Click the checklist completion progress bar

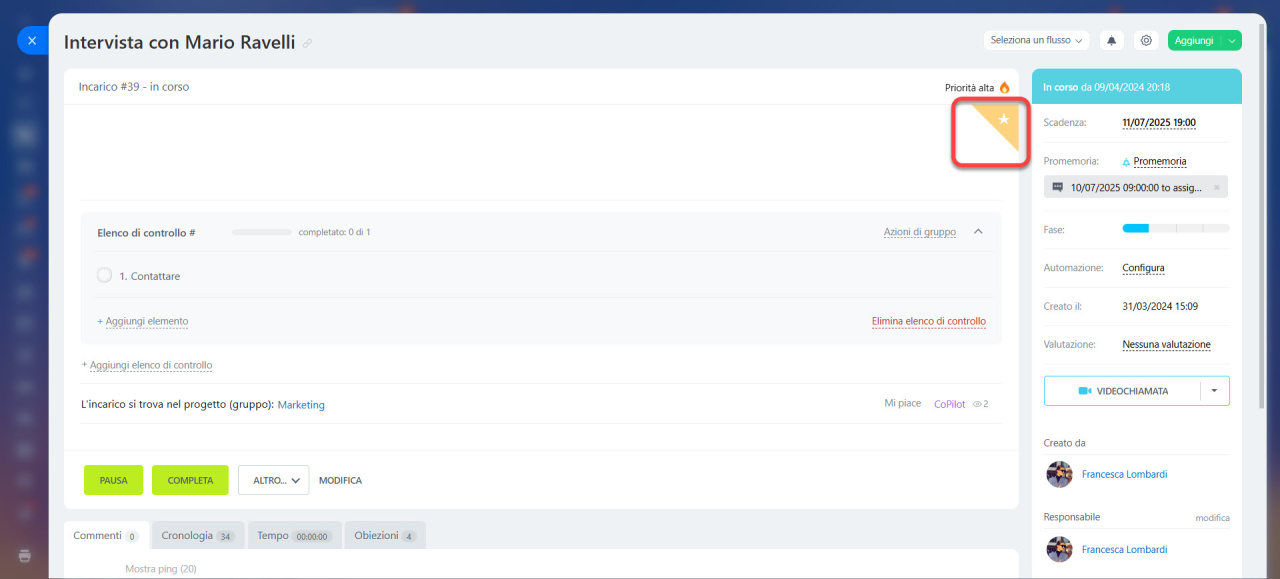[262, 232]
